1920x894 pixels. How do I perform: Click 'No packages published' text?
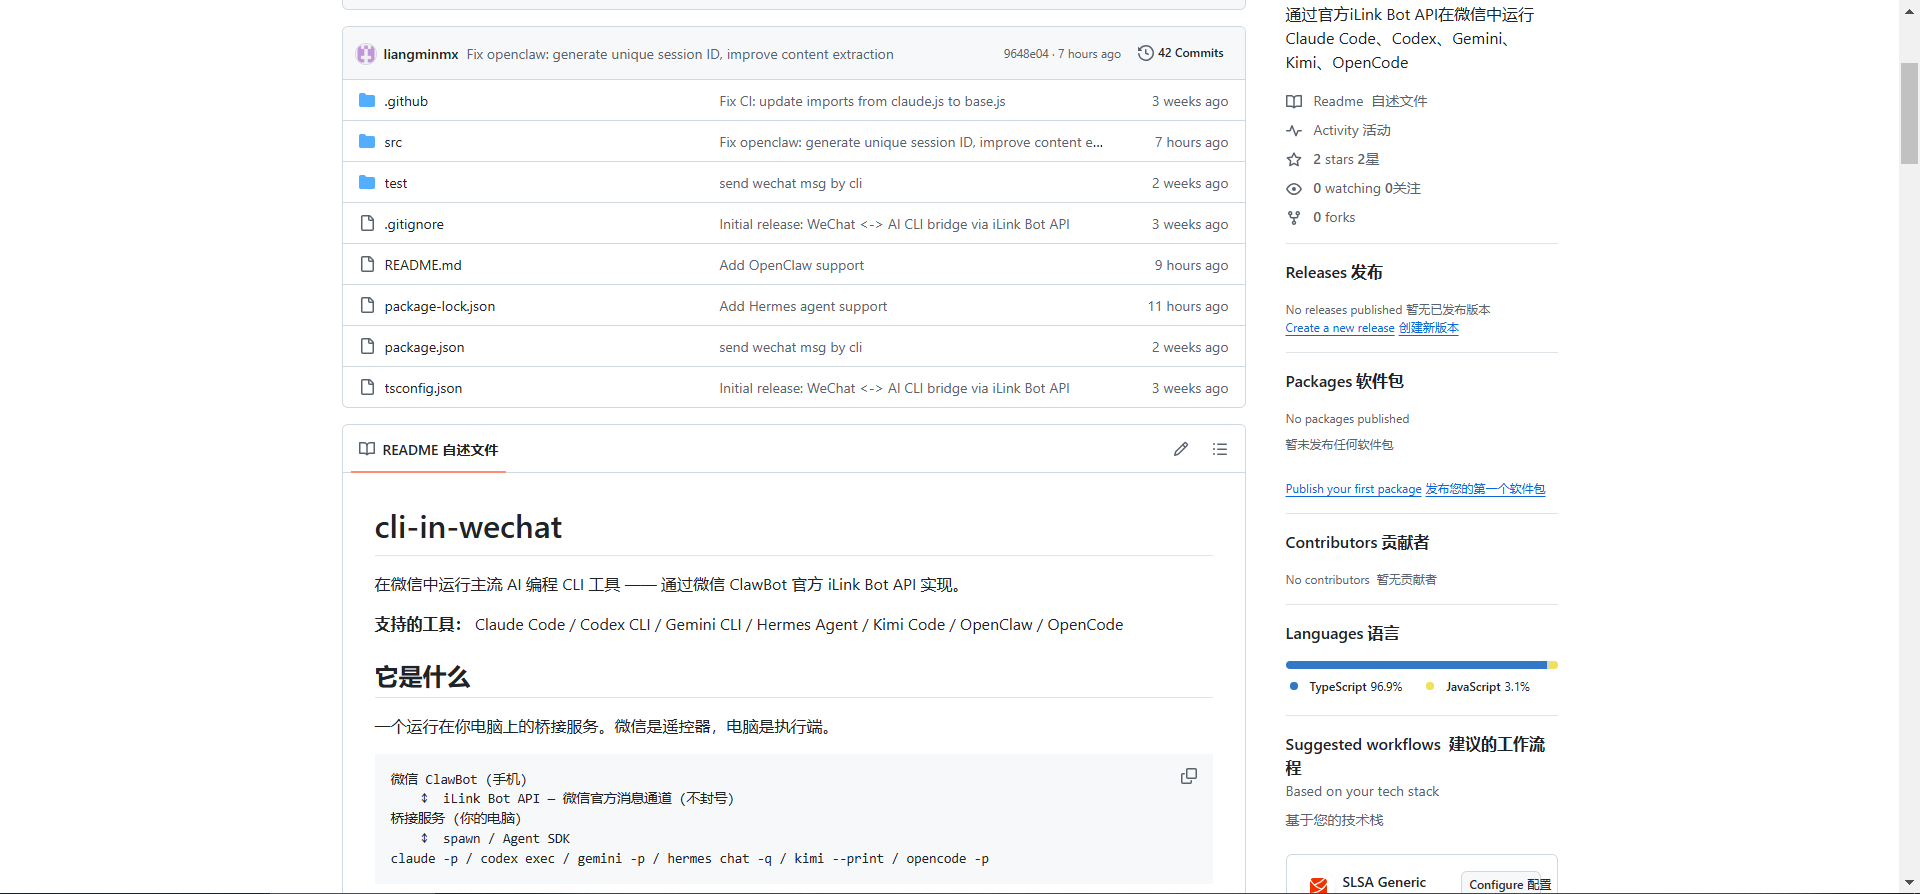tap(1347, 419)
